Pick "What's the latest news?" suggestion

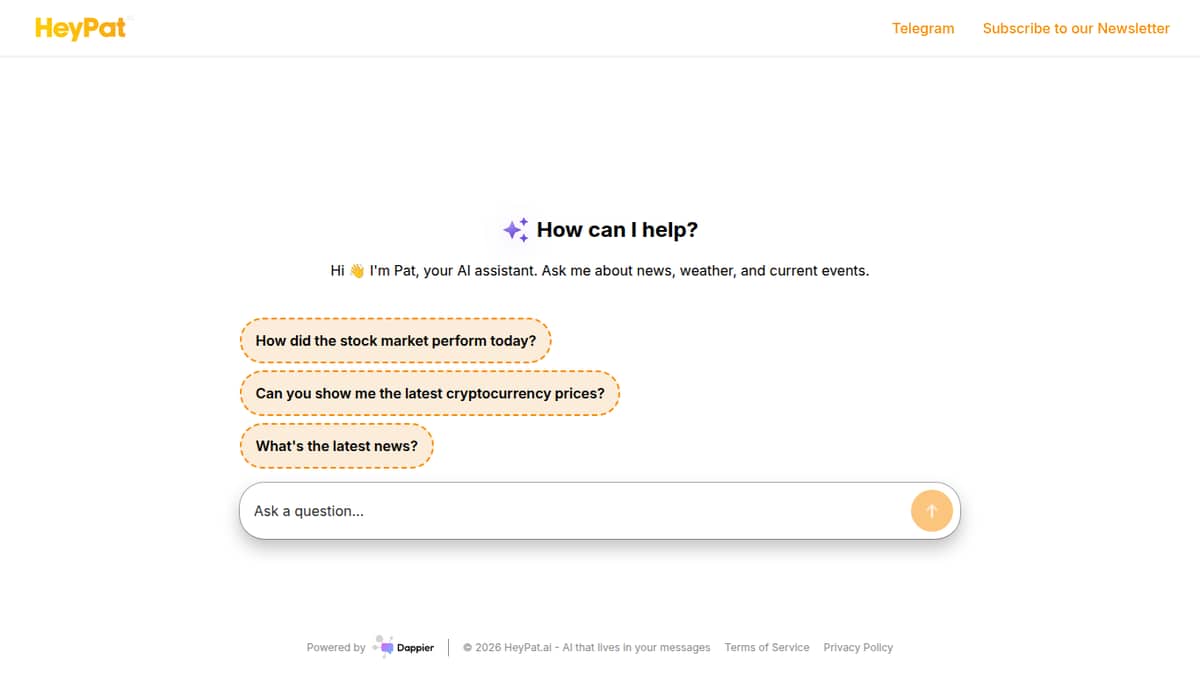tap(337, 447)
